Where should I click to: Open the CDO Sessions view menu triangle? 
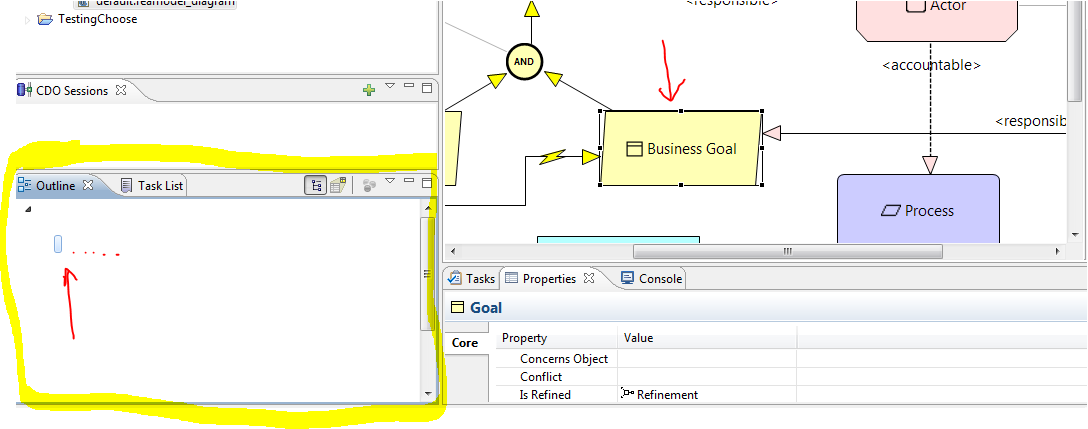(389, 86)
